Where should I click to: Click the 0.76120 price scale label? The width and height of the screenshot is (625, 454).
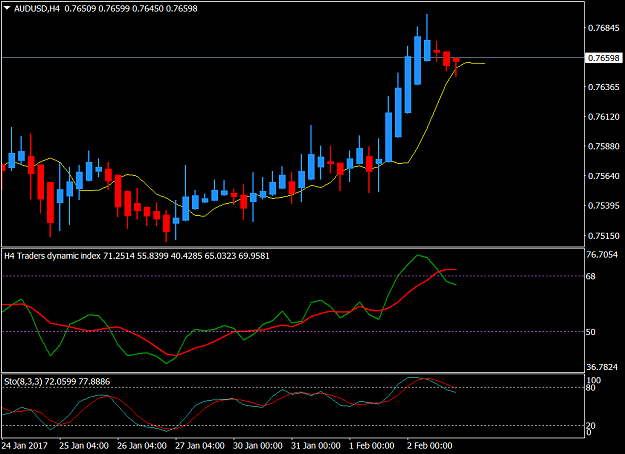604,117
